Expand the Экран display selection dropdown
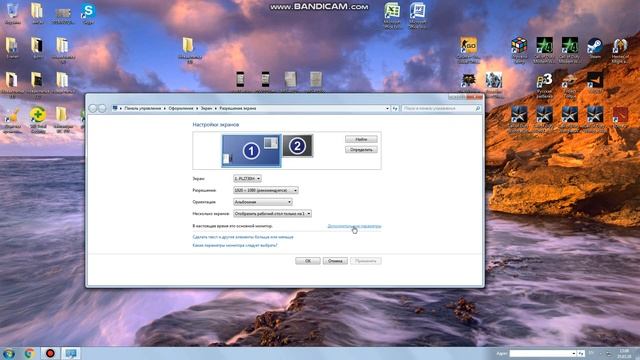Image resolution: width=640 pixels, height=360 pixels. 247,178
